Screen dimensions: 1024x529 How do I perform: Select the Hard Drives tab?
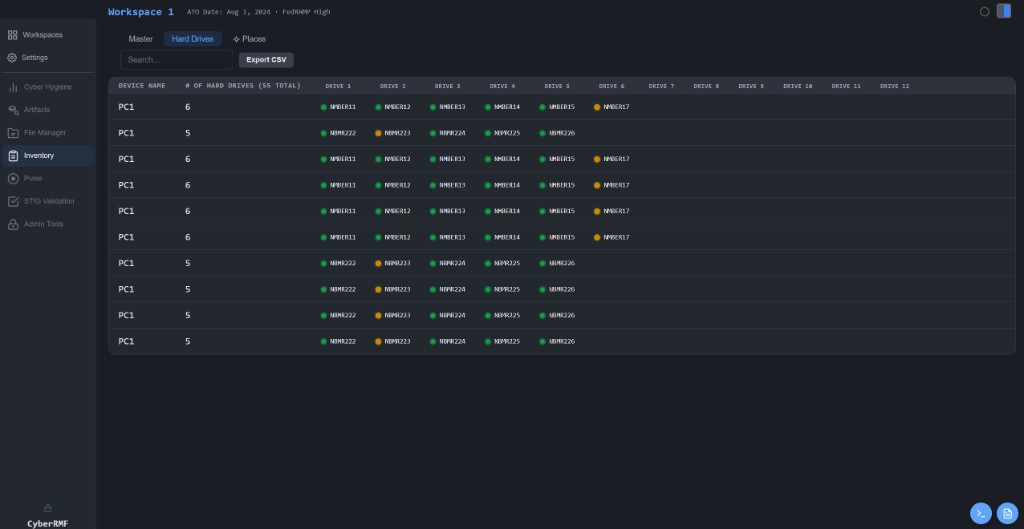tap(193, 39)
